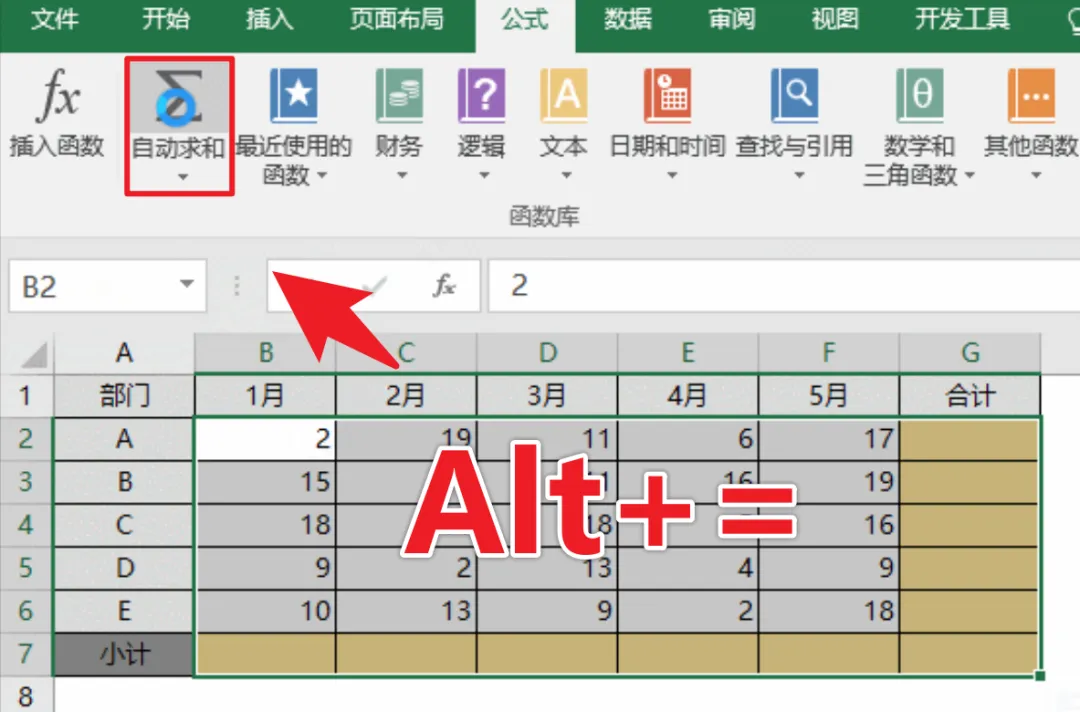Screen dimensions: 1080x712
Task: Click the AutoSum (自动求和) sigma icon
Action: 178,97
